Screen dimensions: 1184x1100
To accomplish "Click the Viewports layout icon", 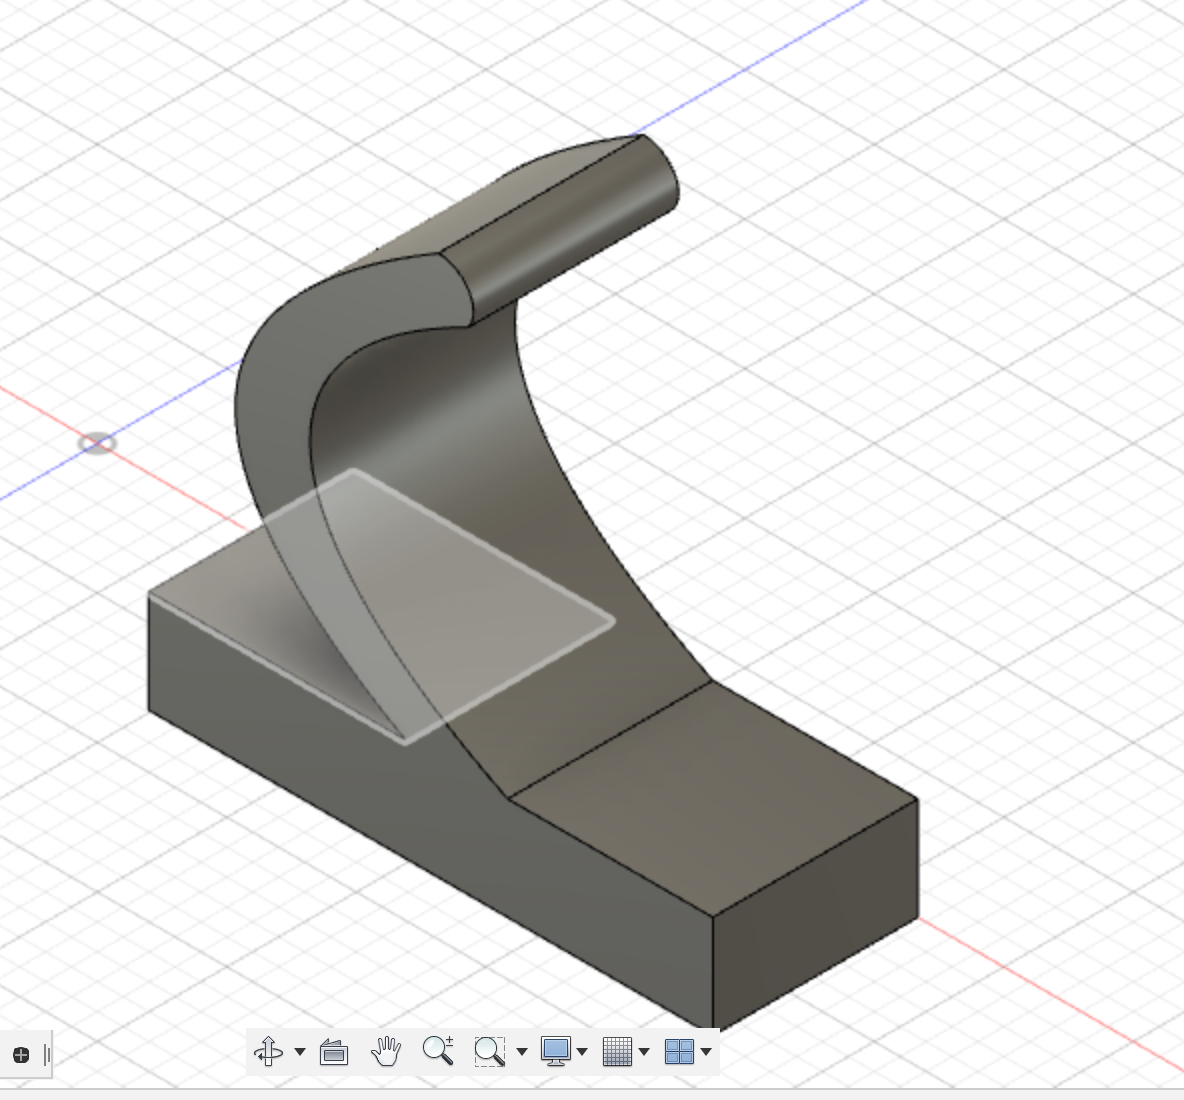I will pos(679,1051).
